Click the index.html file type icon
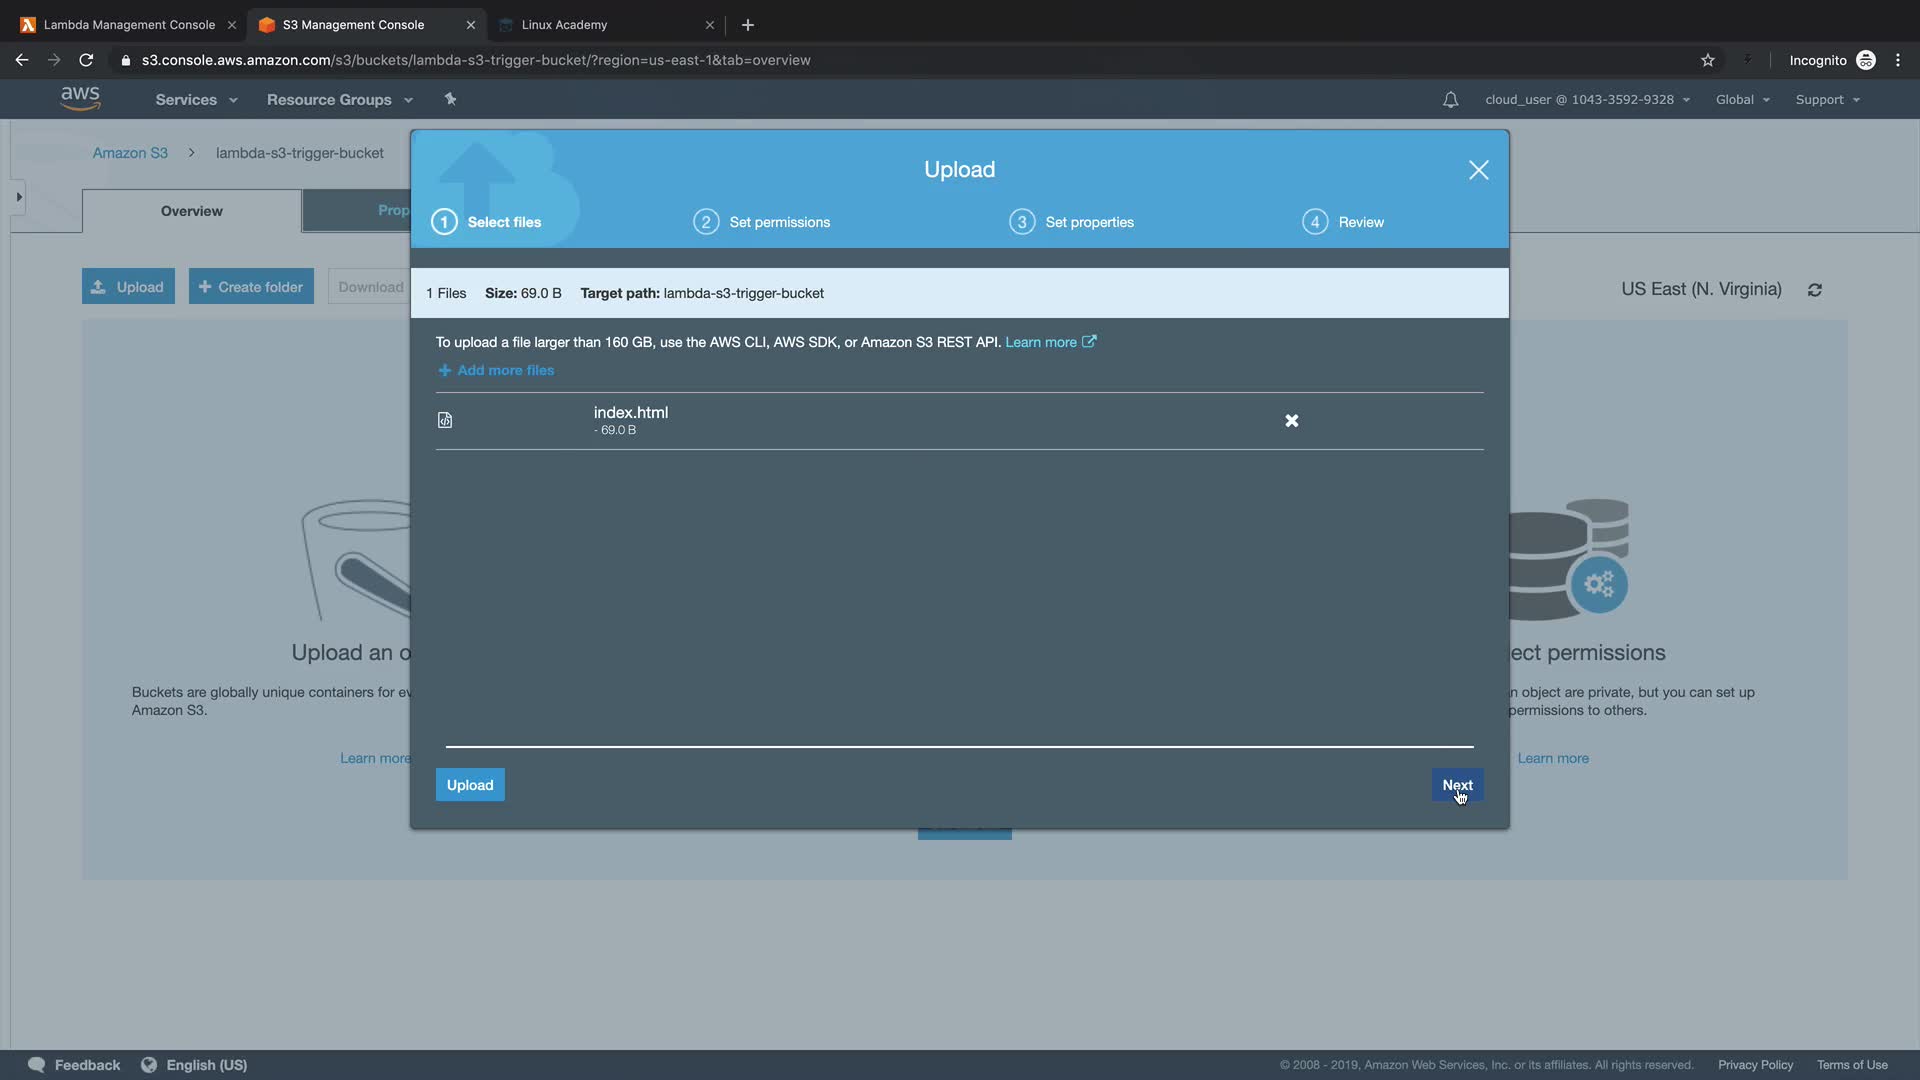Image resolution: width=1920 pixels, height=1080 pixels. (445, 420)
